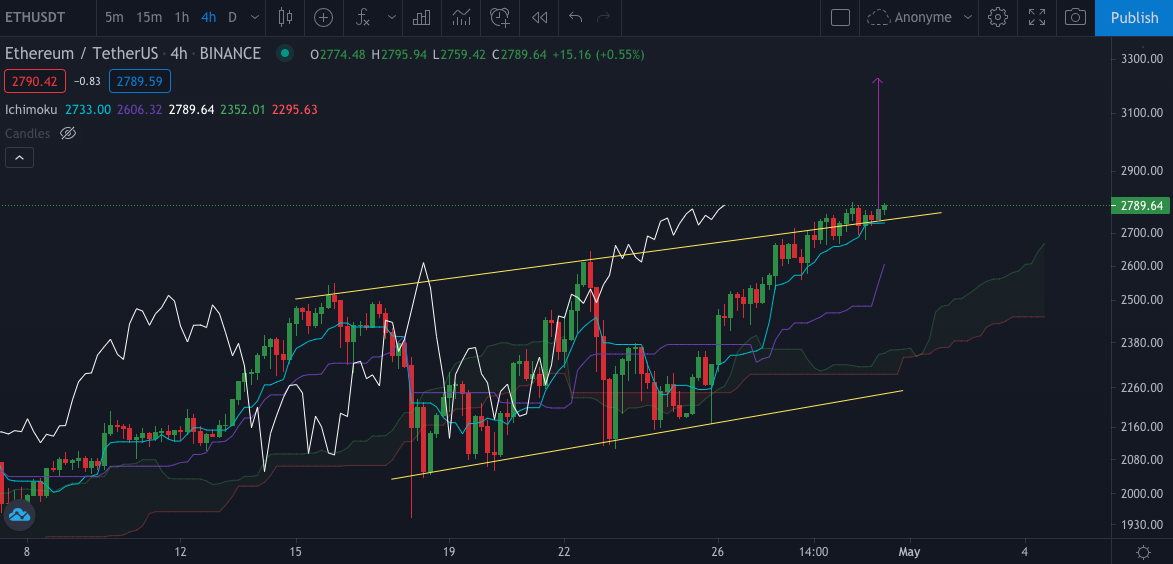Click the Ichimoku value 2295.63
Screen dimensions: 1173x564
pyautogui.click(x=295, y=110)
